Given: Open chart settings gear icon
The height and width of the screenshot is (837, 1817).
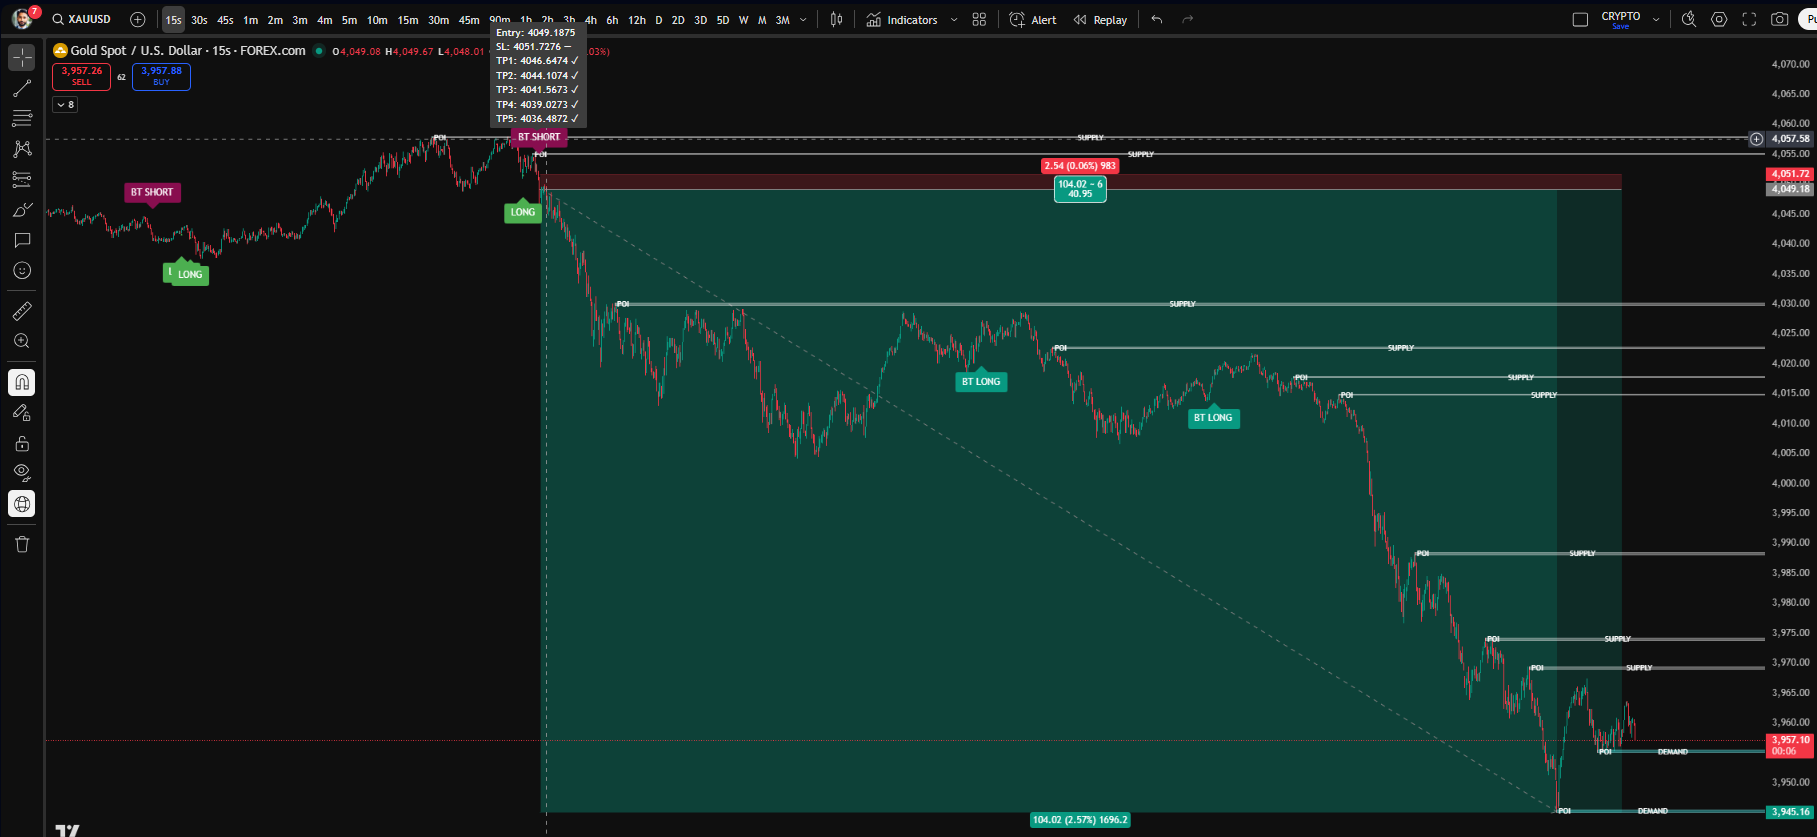Looking at the screenshot, I should point(1719,20).
